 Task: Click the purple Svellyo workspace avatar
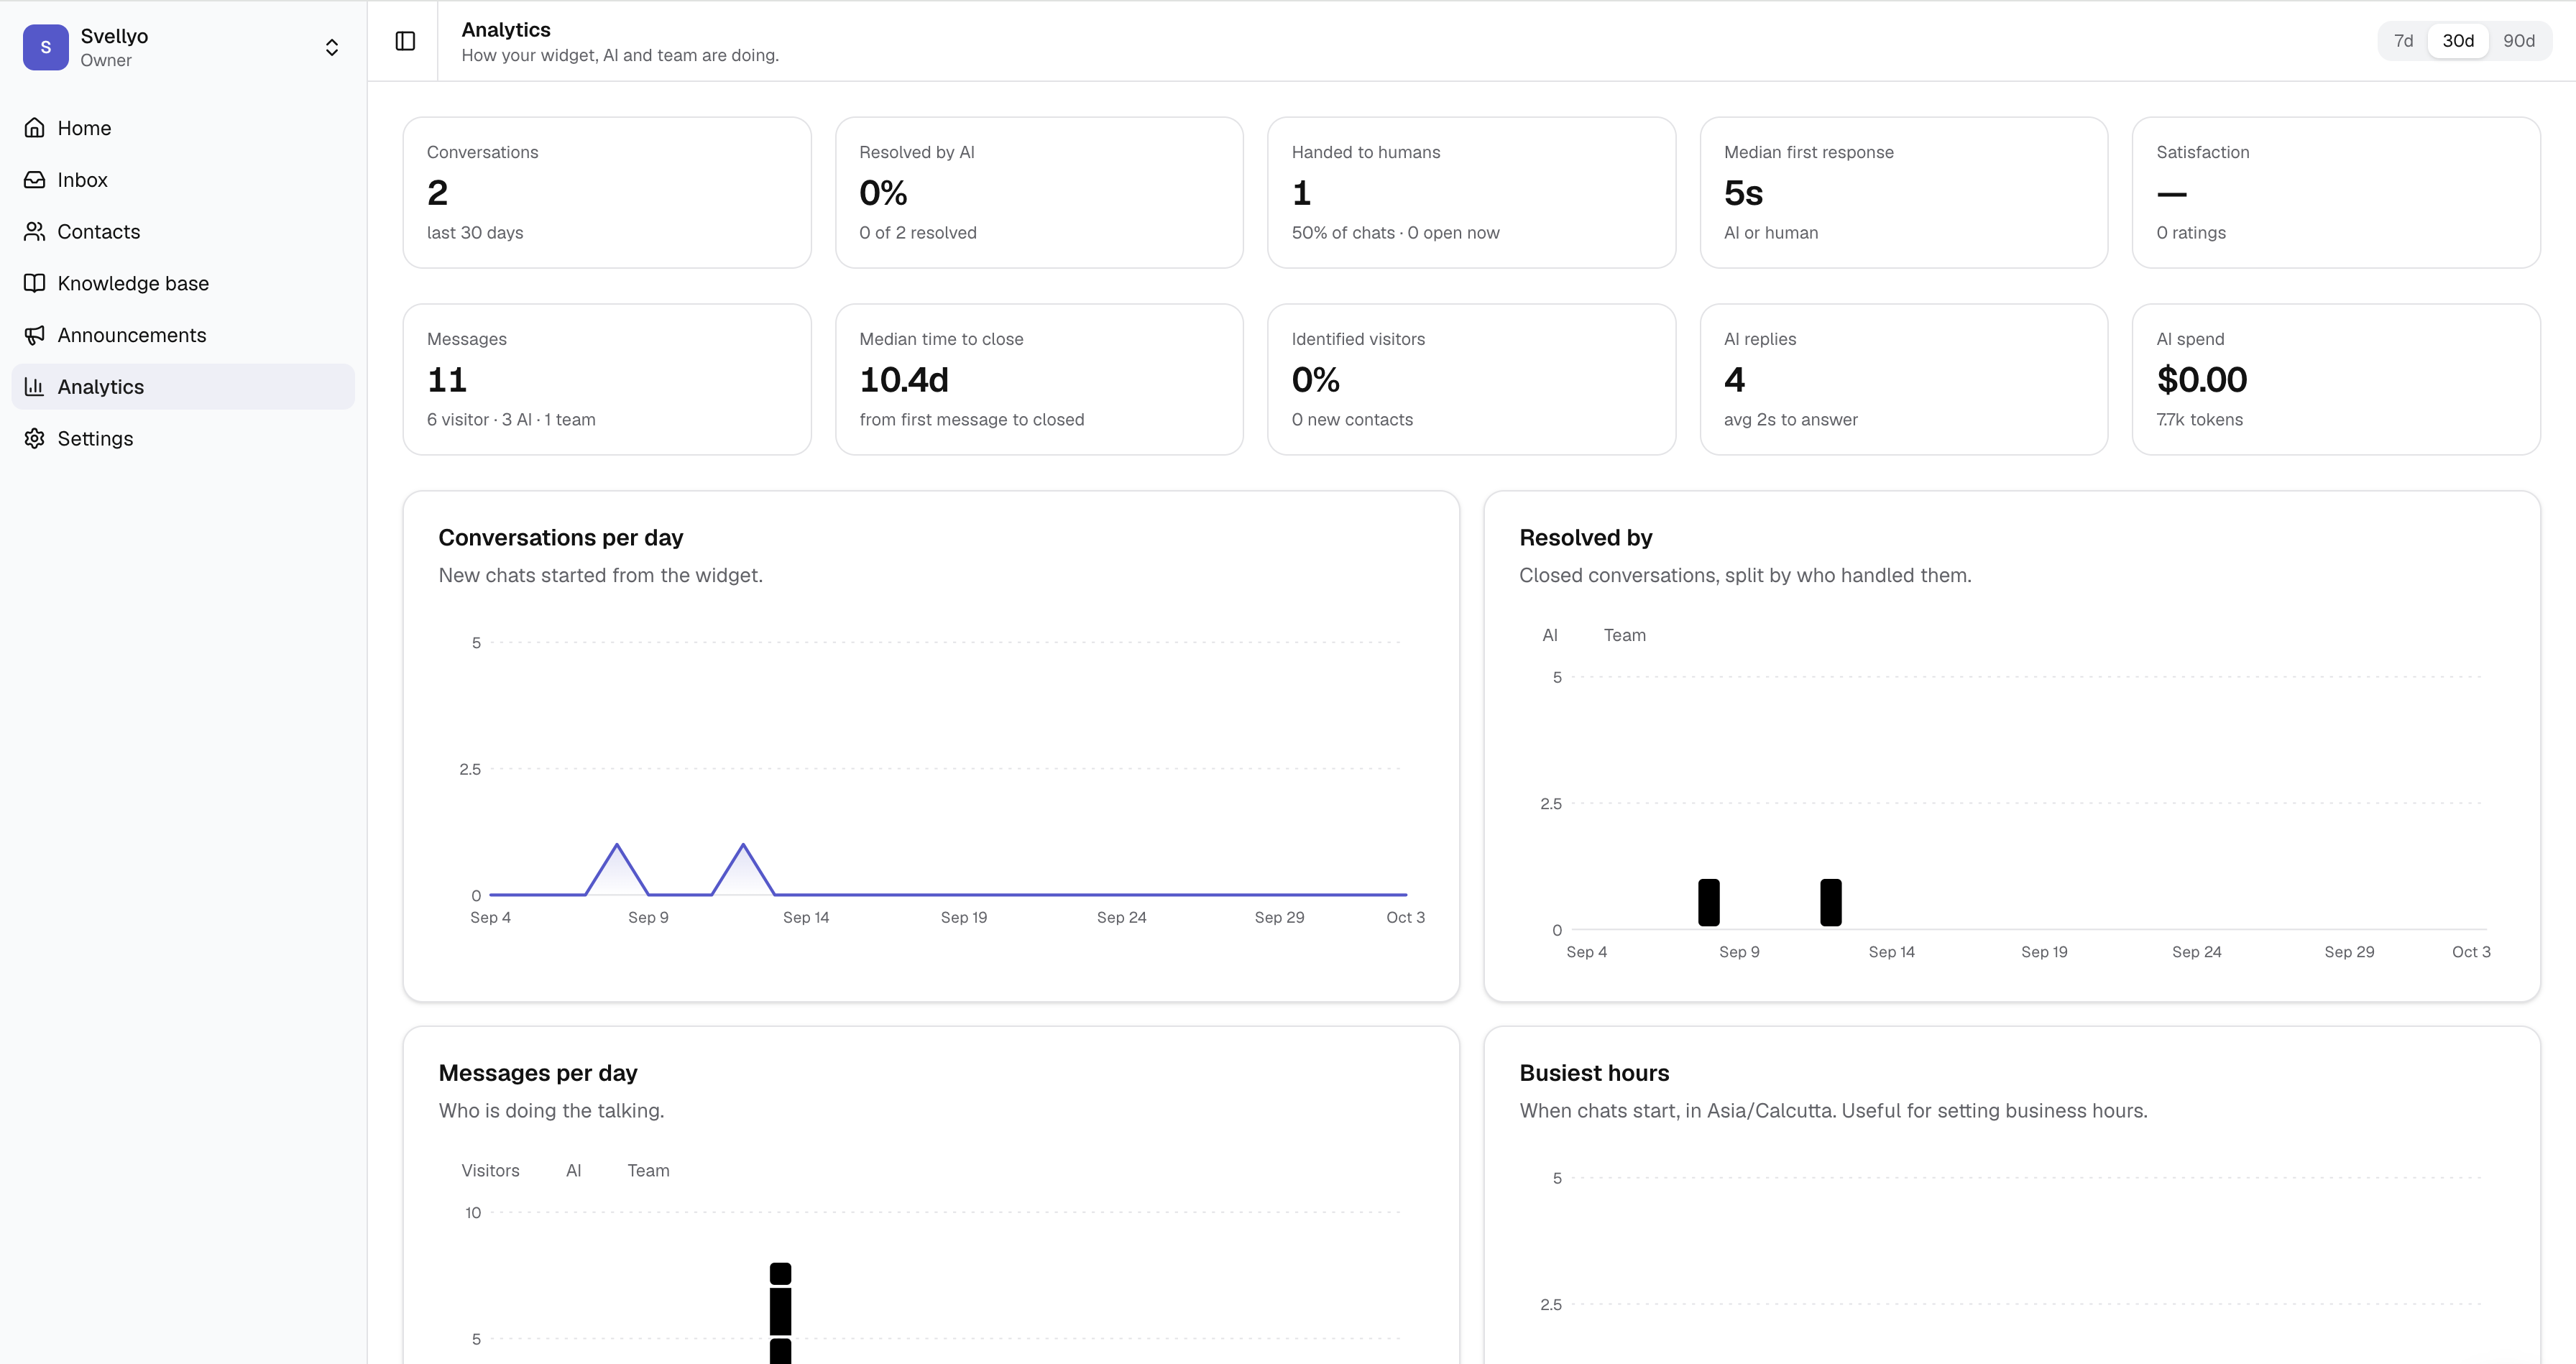pyautogui.click(x=46, y=47)
